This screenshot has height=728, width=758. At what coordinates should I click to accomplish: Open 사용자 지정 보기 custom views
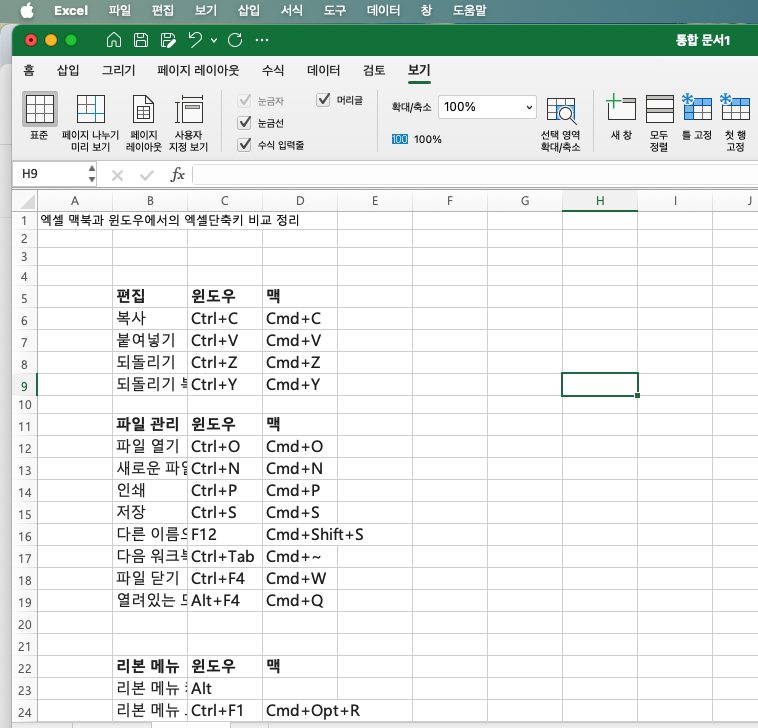(189, 122)
